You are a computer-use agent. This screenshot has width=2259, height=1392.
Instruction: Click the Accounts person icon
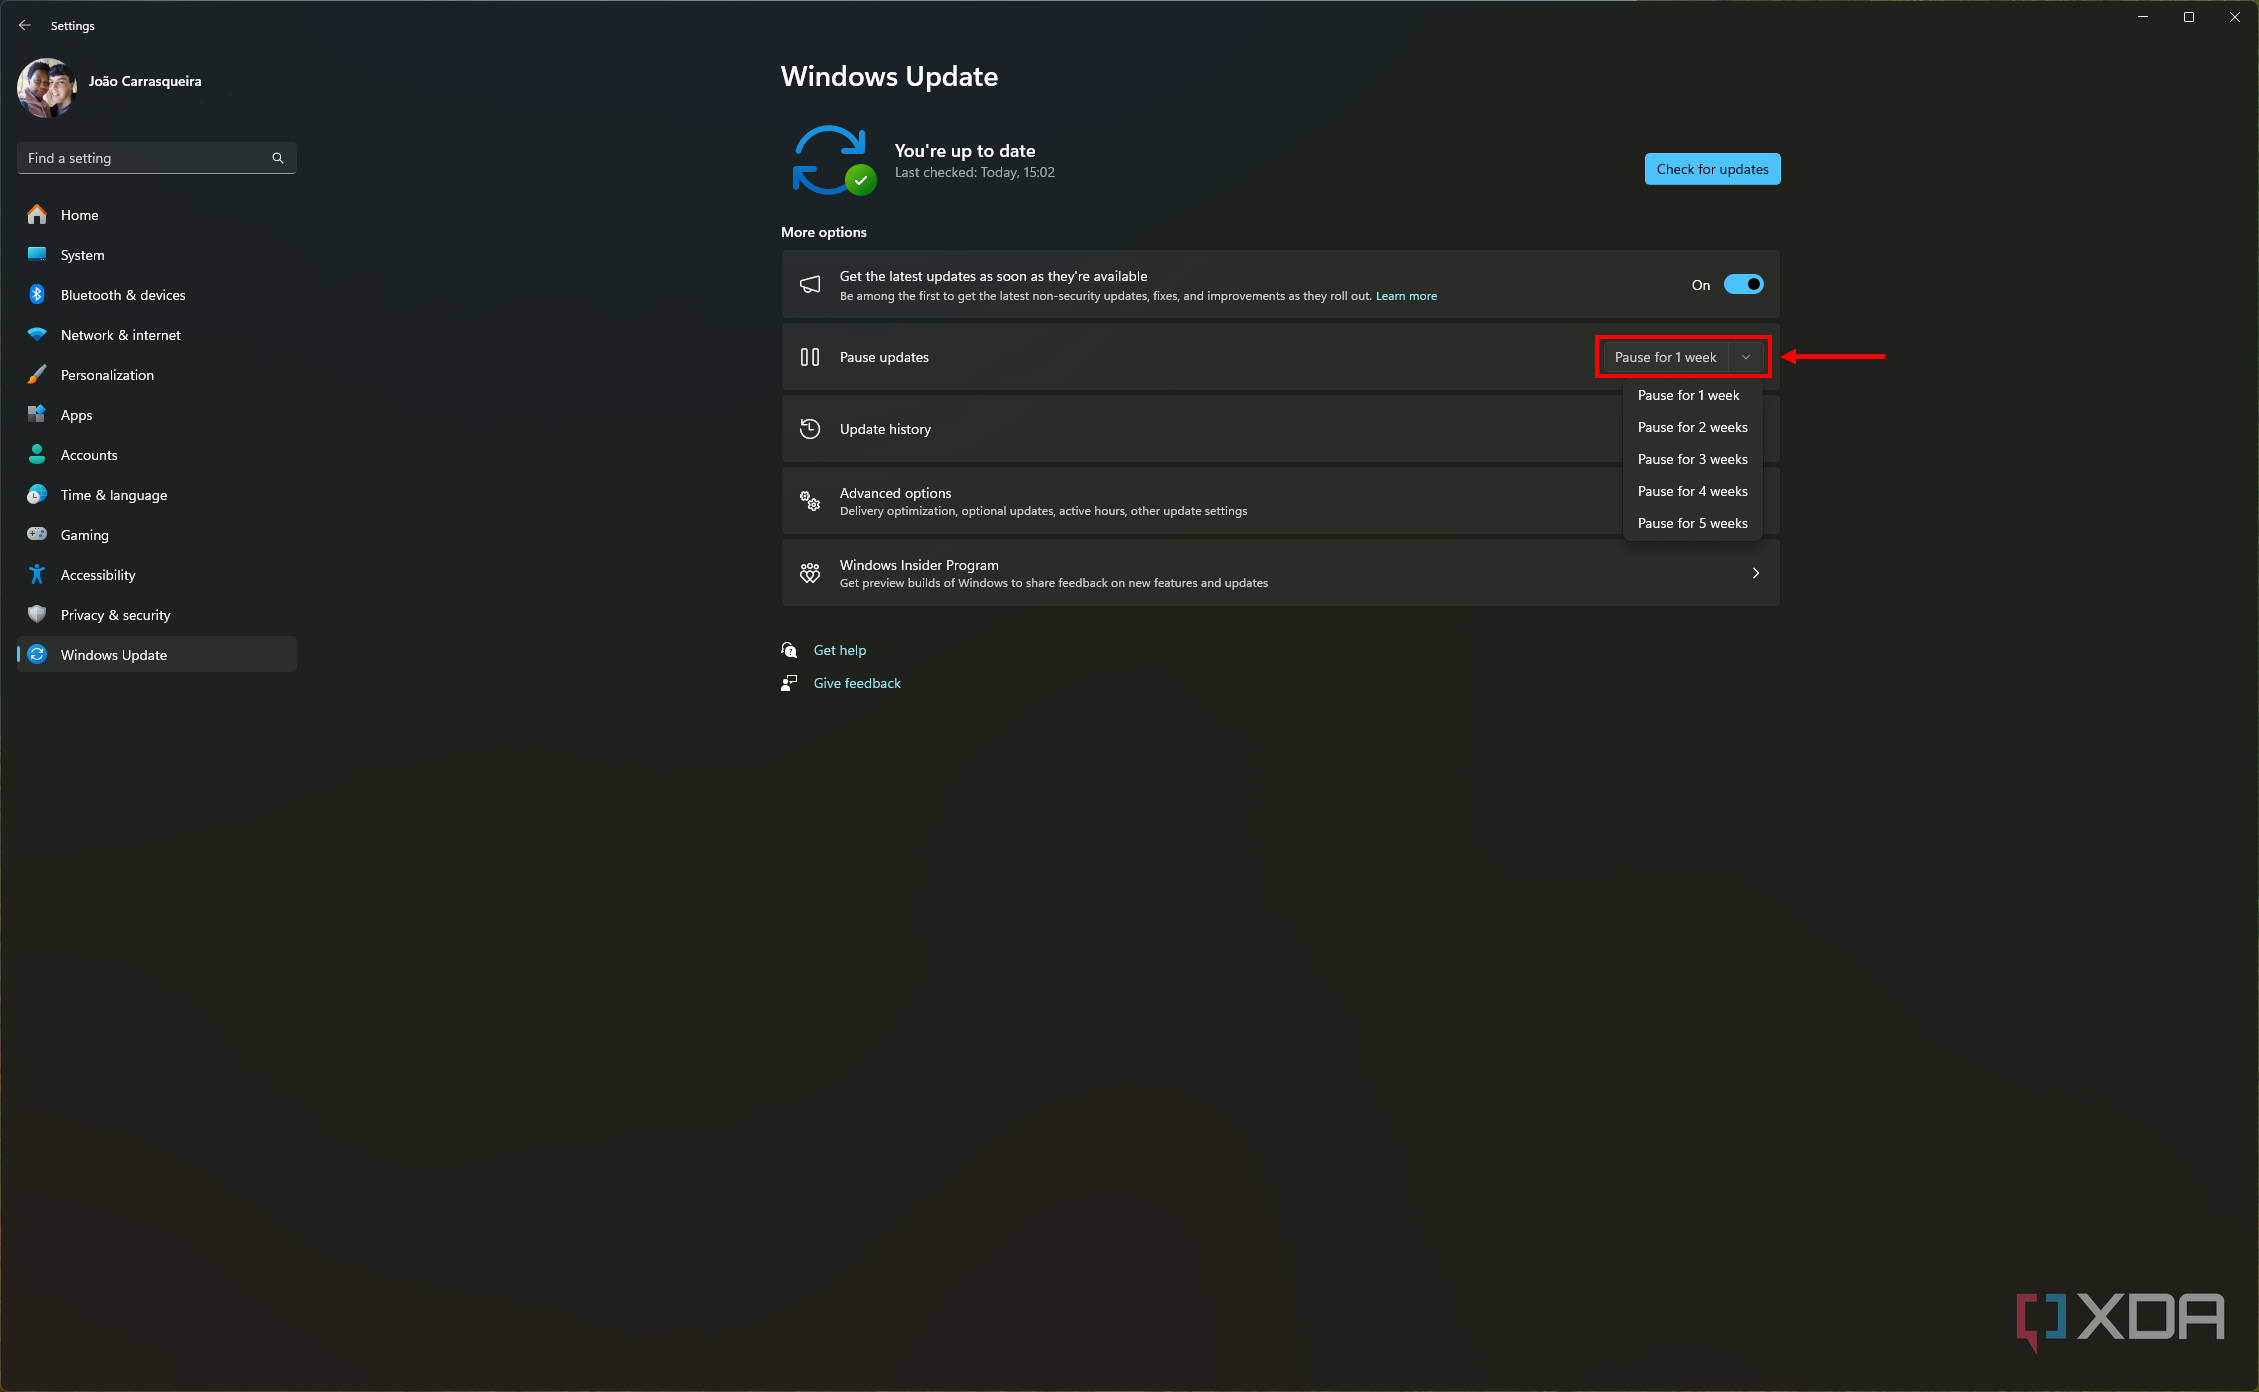pos(37,454)
